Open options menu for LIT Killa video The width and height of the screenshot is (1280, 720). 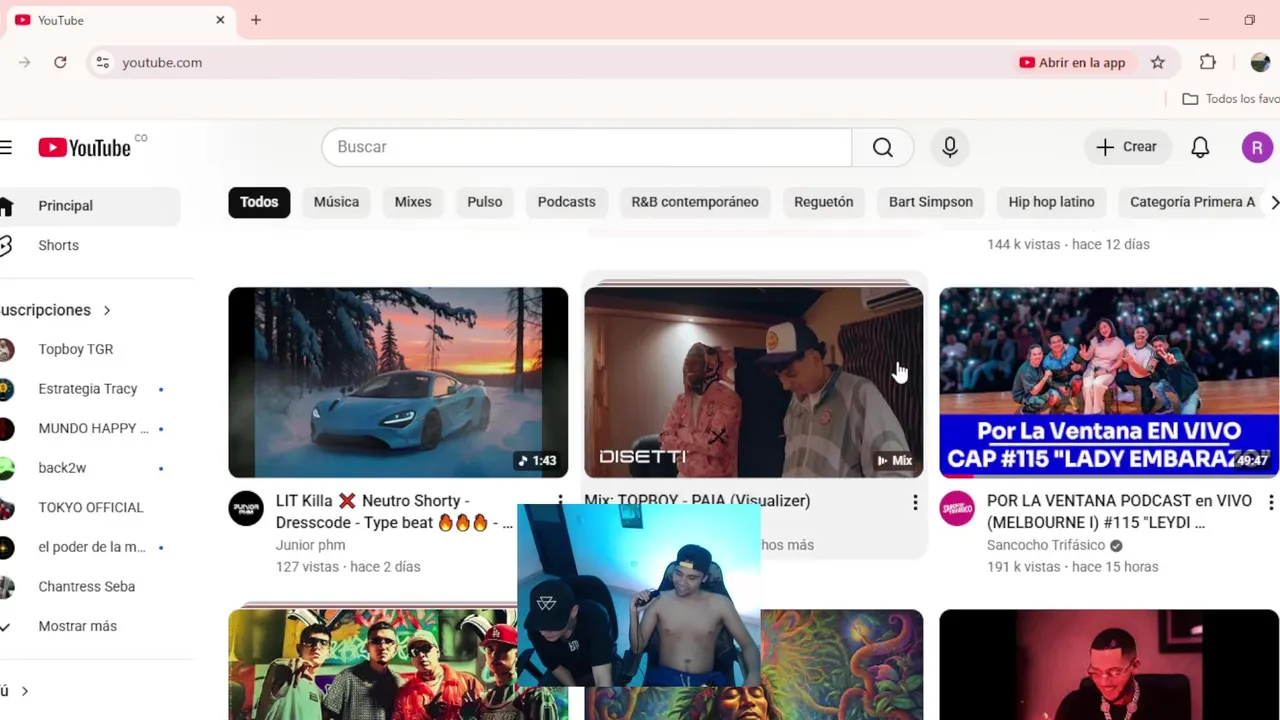coord(560,500)
